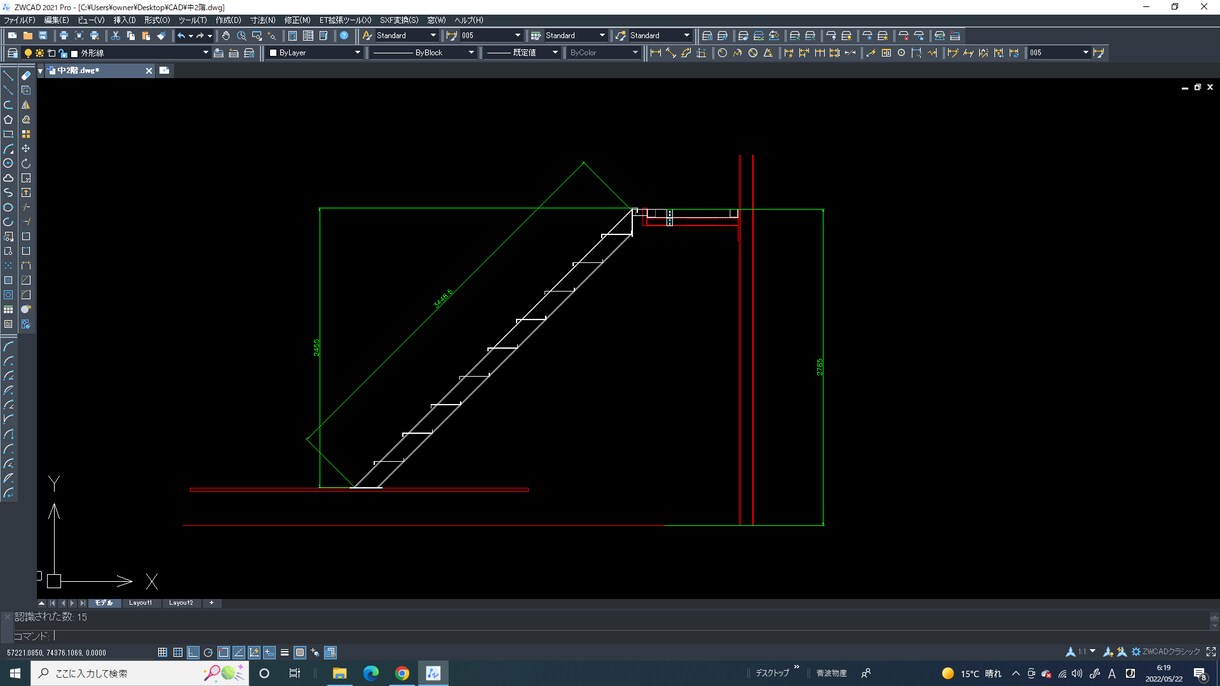This screenshot has height=686, width=1220.
Task: Open Chrome from the taskbar
Action: (401, 673)
